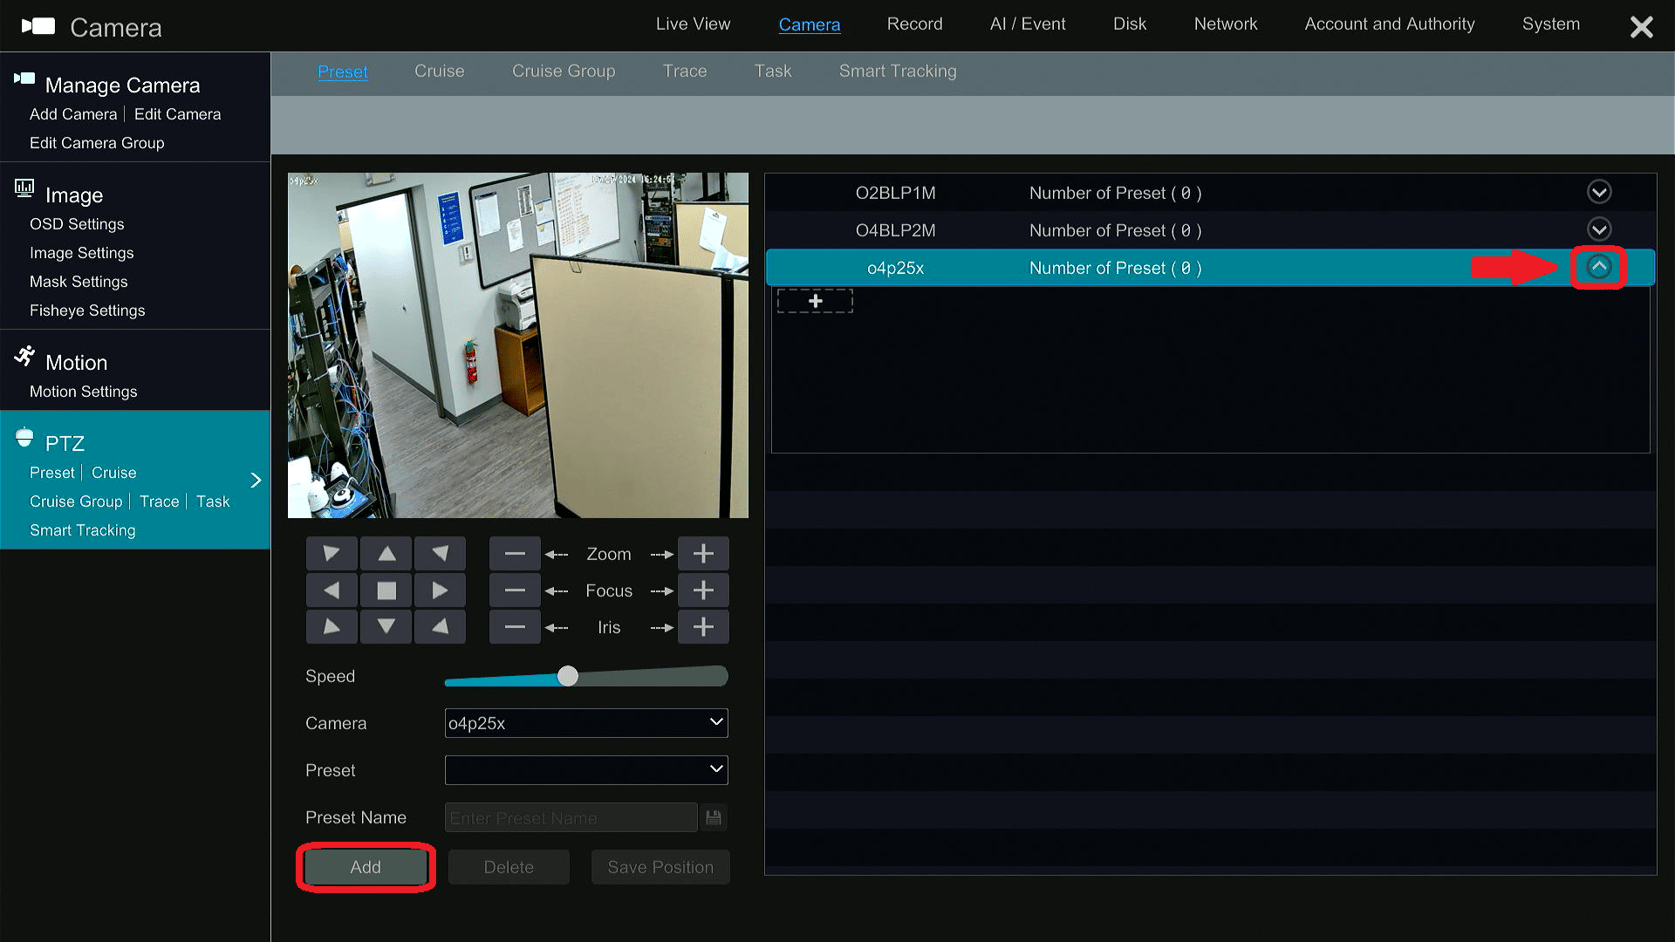Open the Record menu at the top
This screenshot has height=942, width=1675.
[914, 23]
